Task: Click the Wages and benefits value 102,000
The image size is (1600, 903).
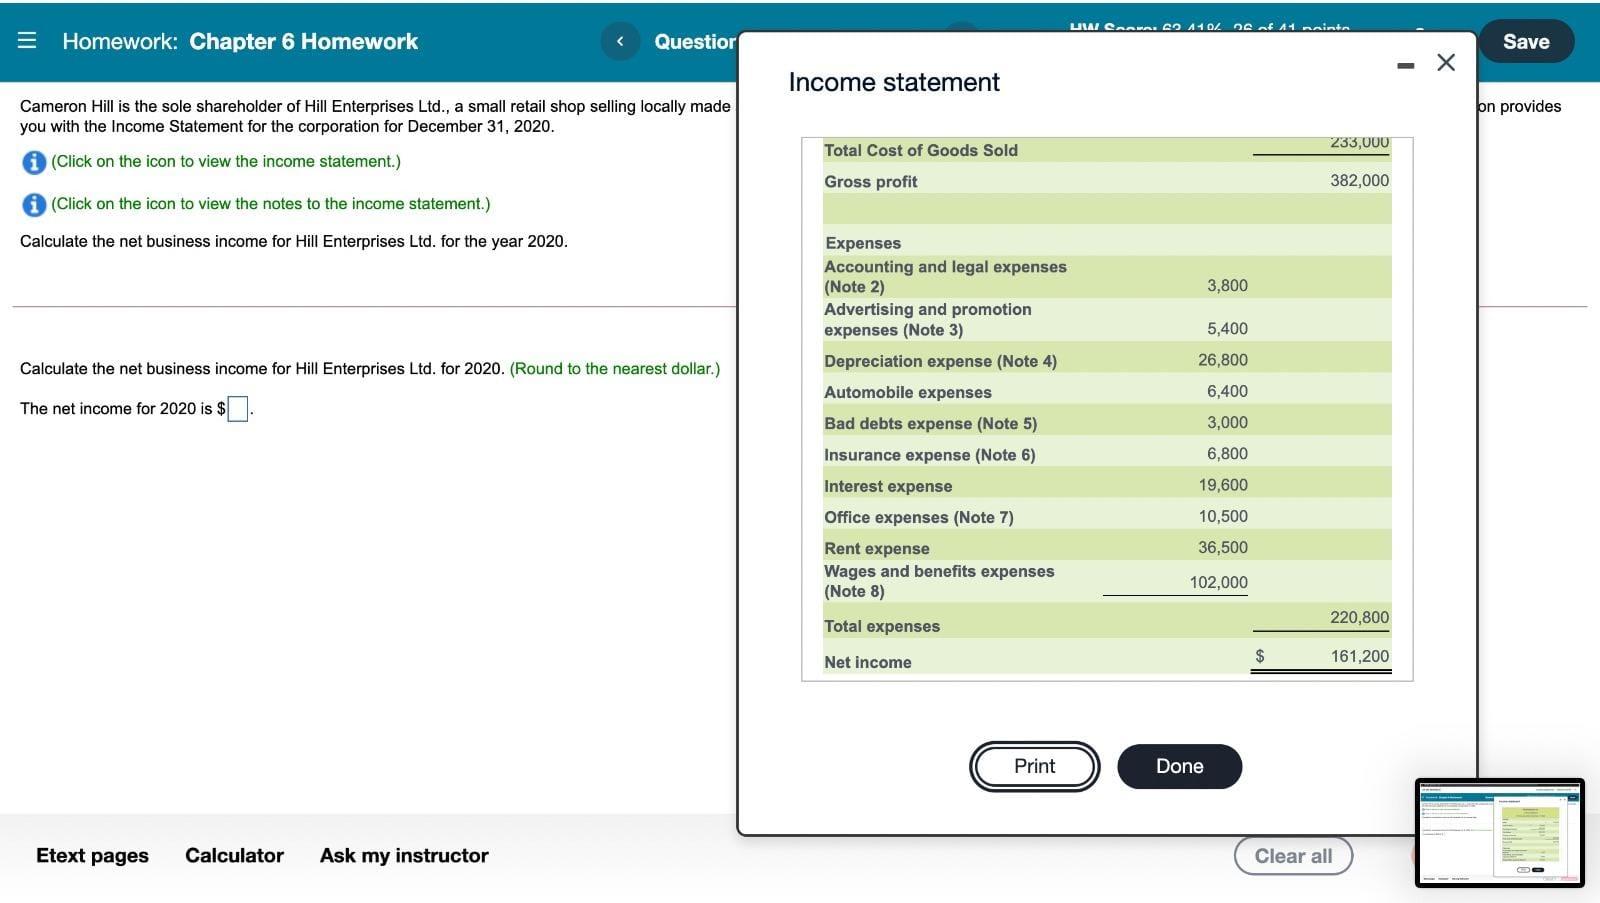Action: 1218,582
